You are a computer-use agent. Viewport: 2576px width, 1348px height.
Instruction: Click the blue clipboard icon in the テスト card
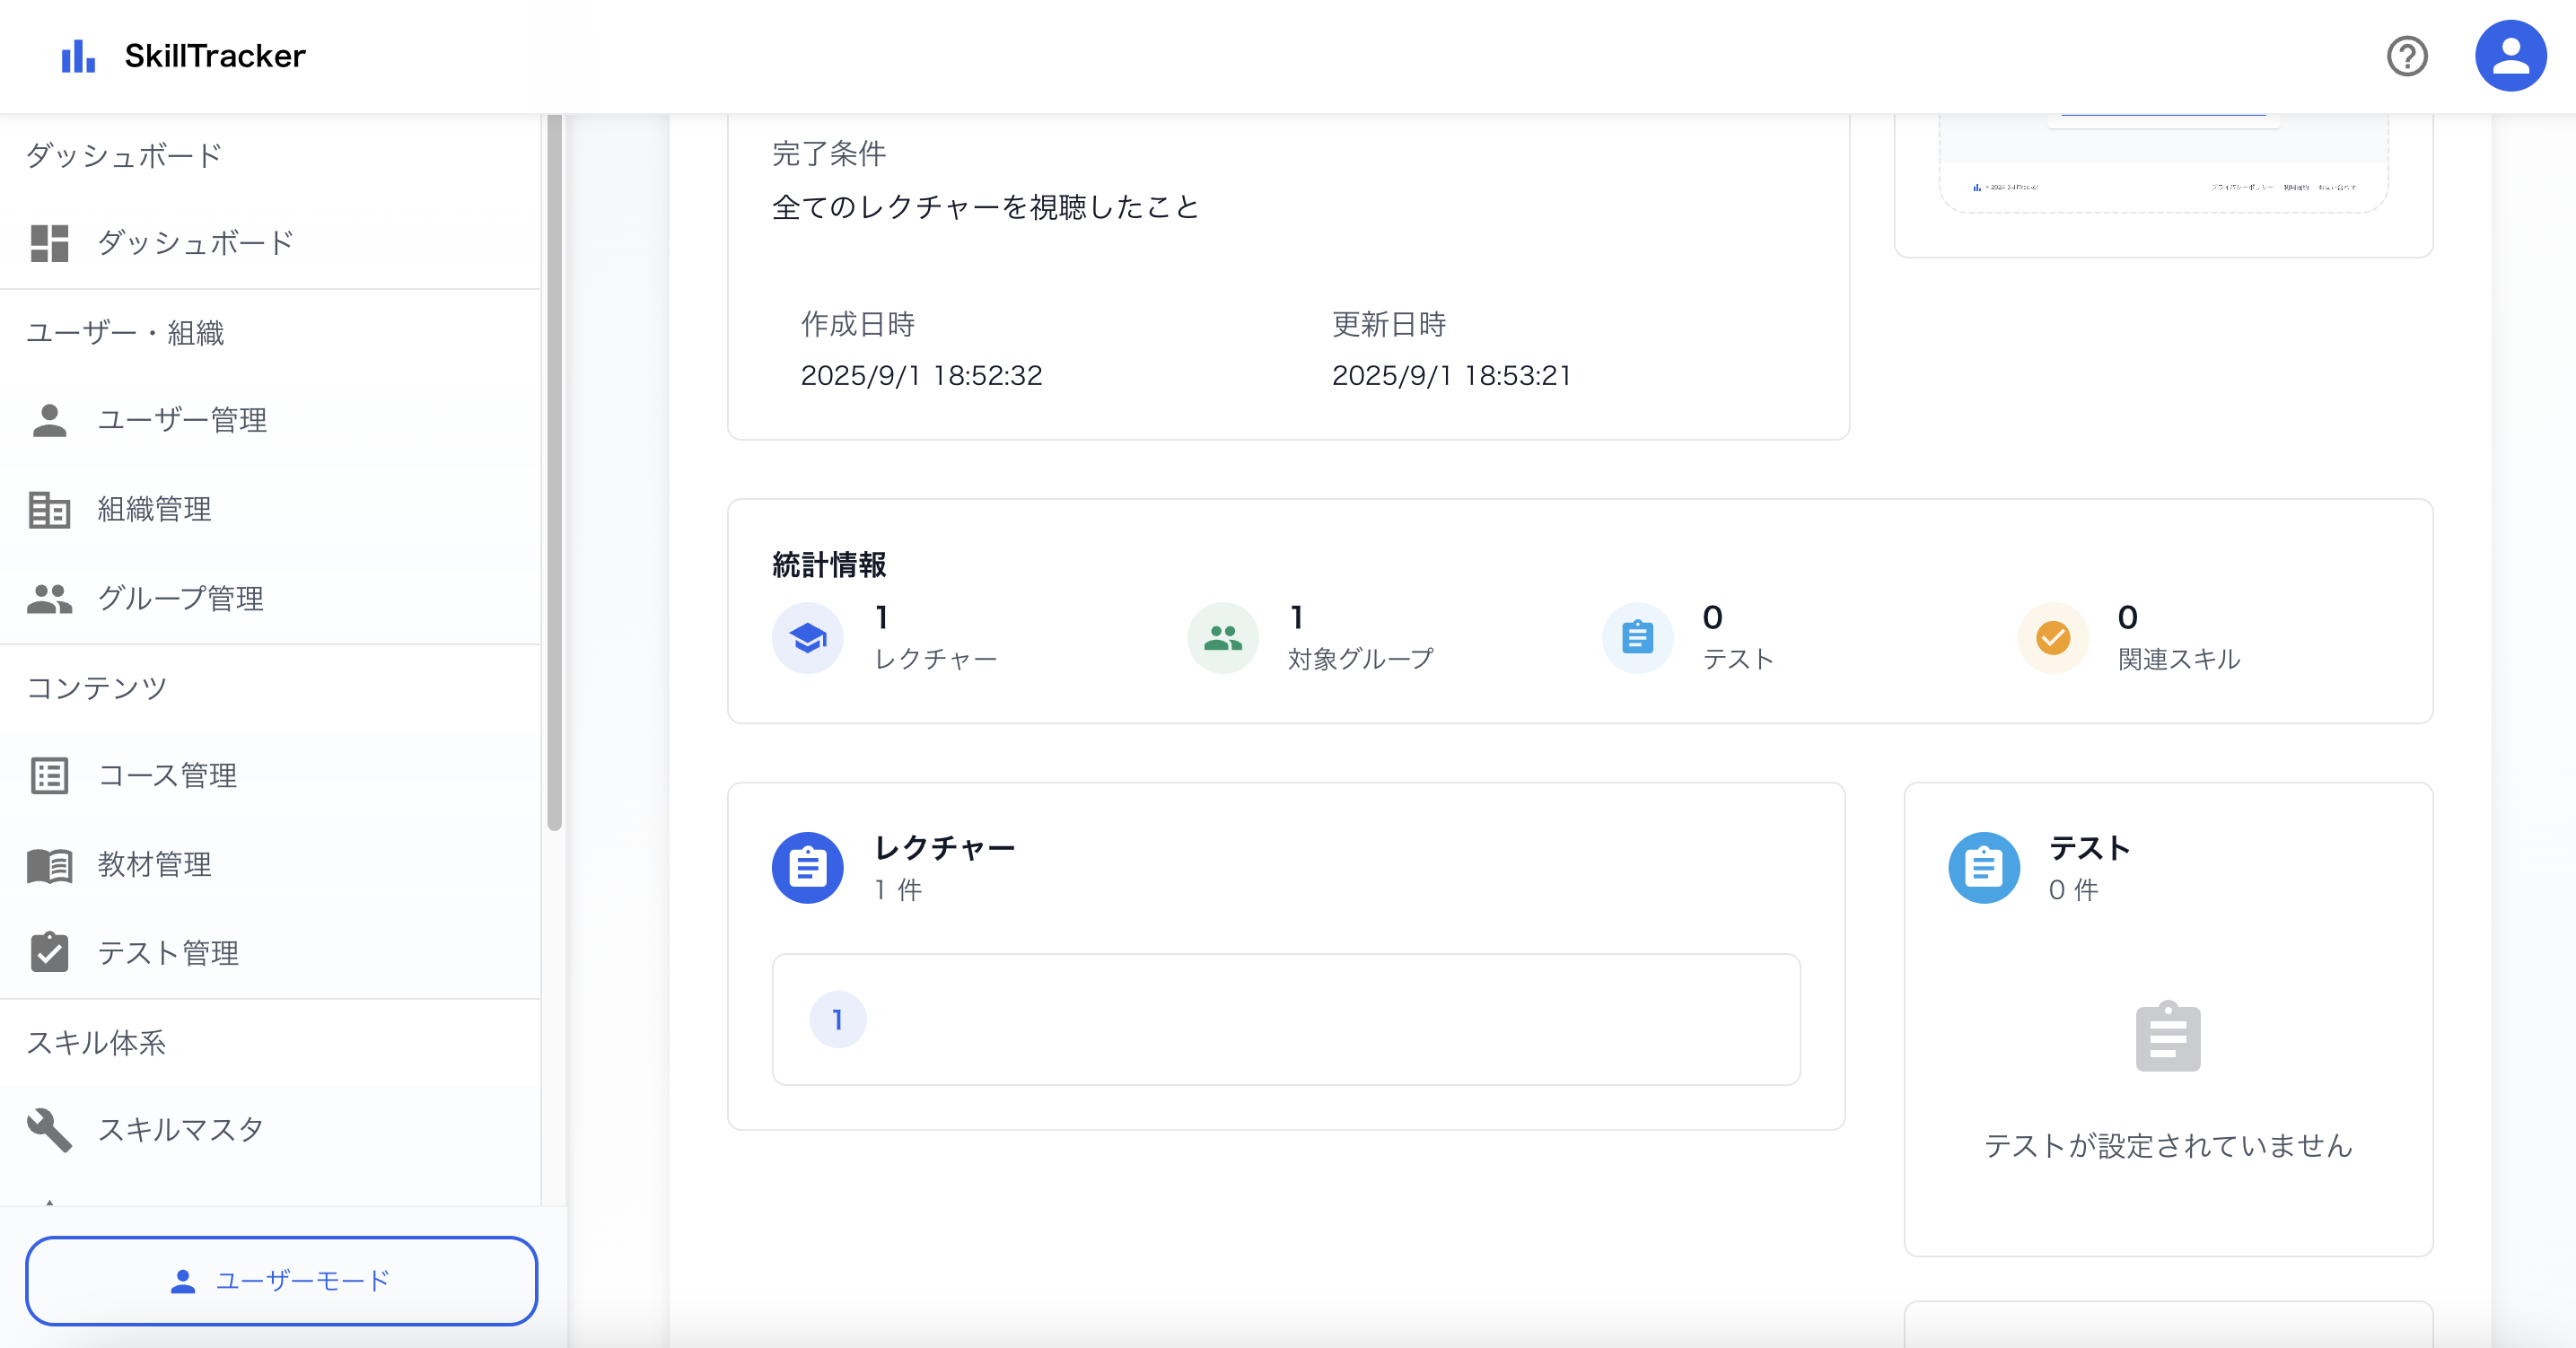coord(1985,868)
